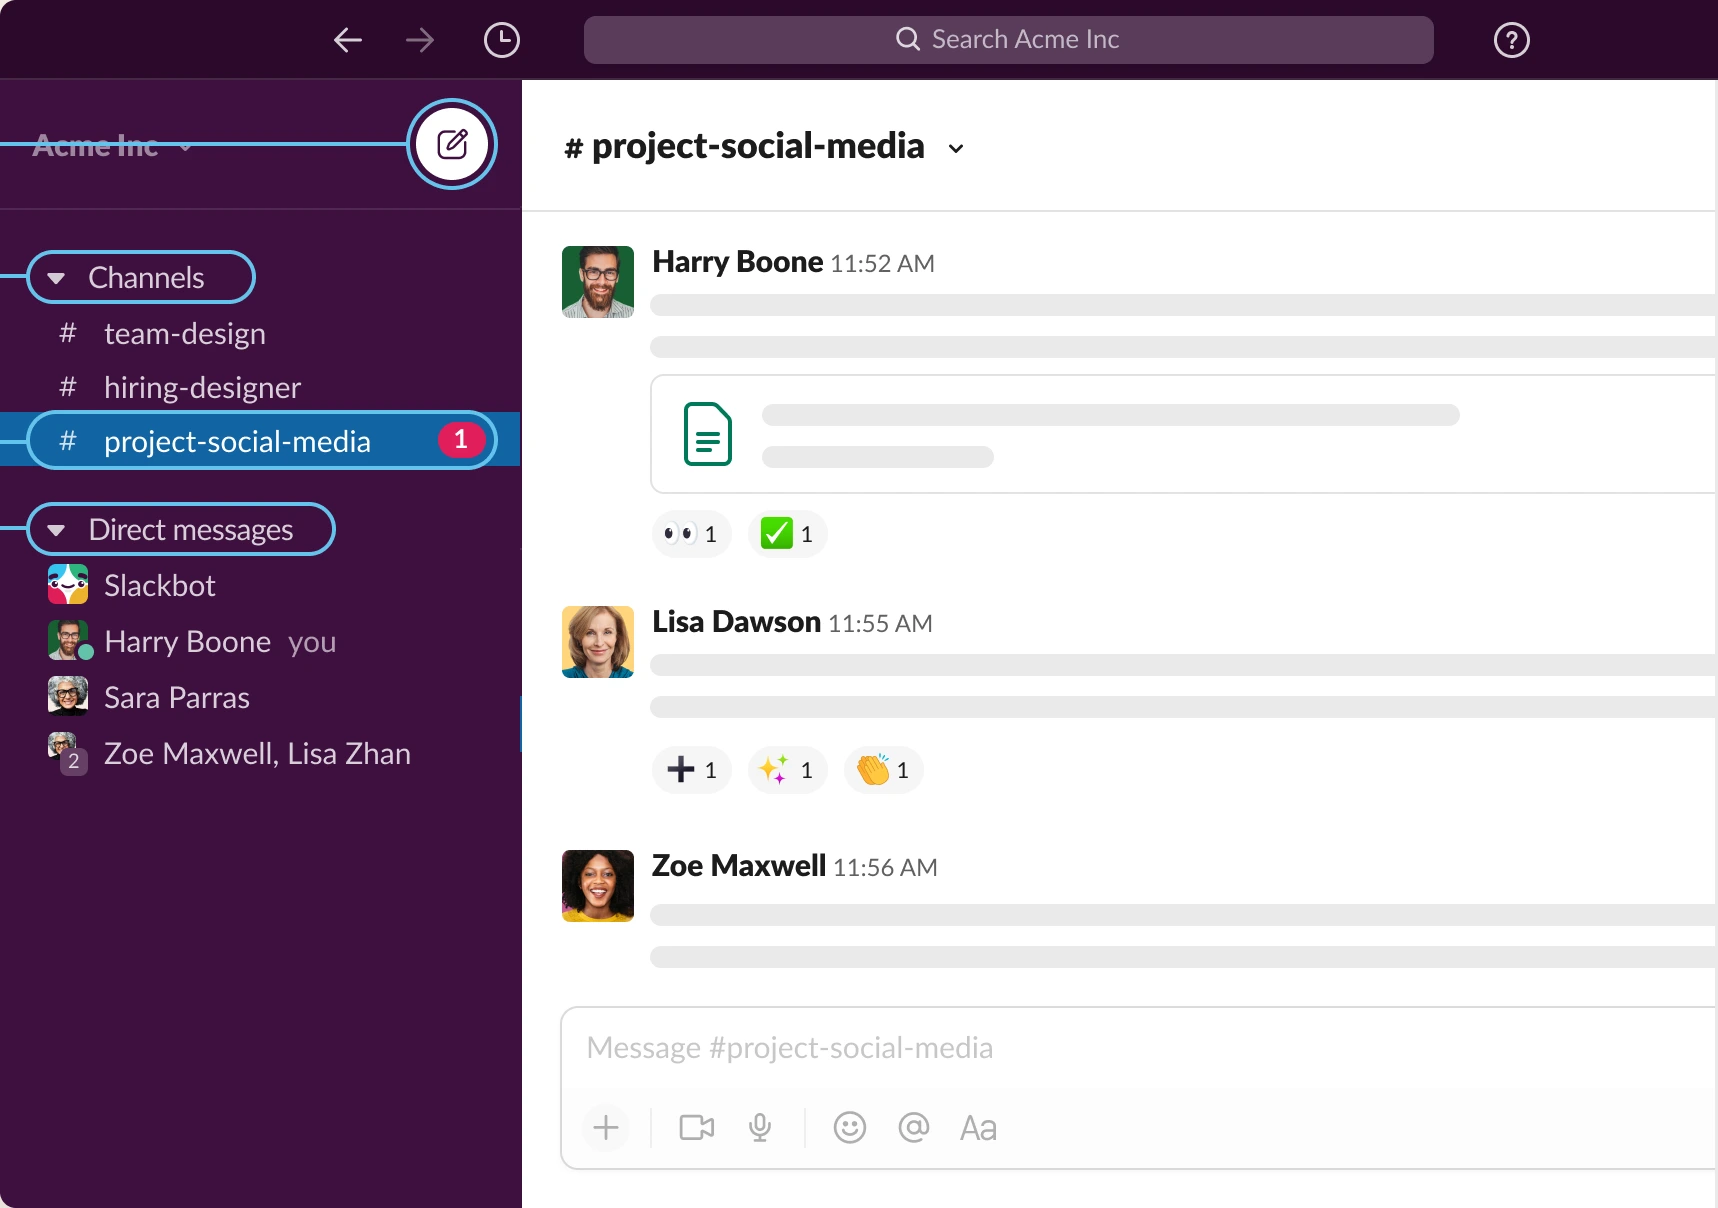Insert a mention with the @ icon
The height and width of the screenshot is (1208, 1718).
(914, 1128)
